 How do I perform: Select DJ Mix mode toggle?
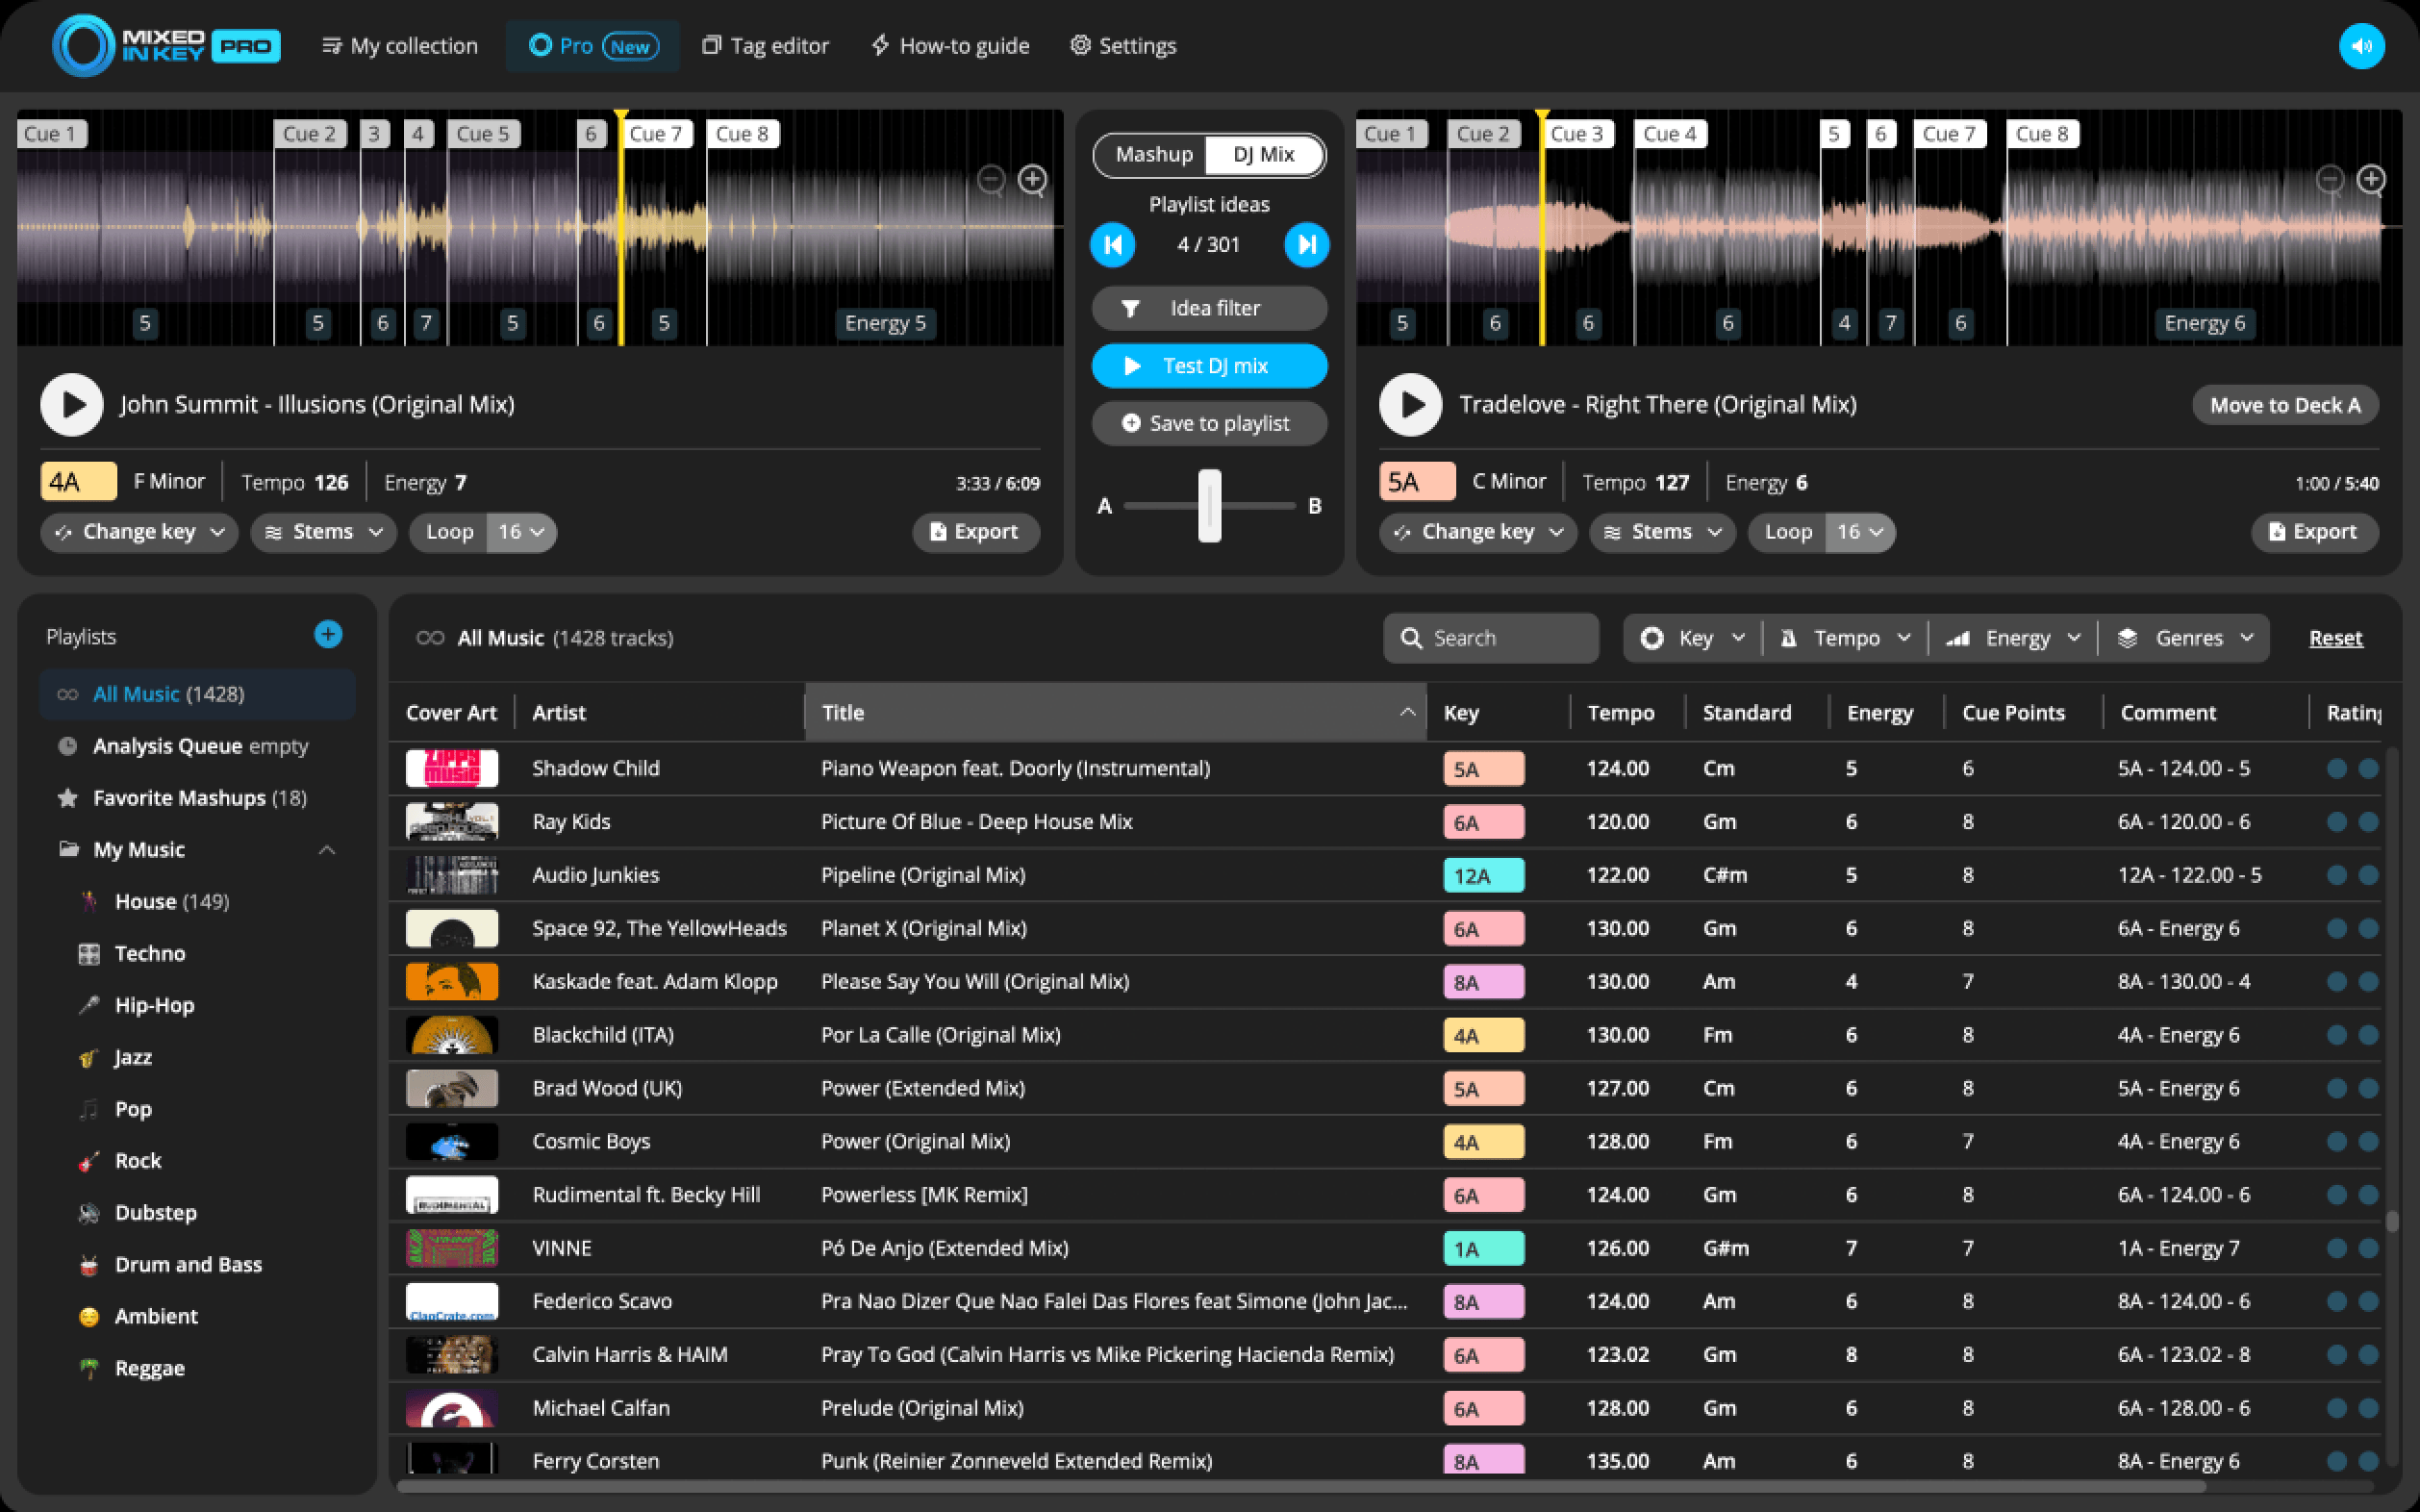pos(1264,155)
